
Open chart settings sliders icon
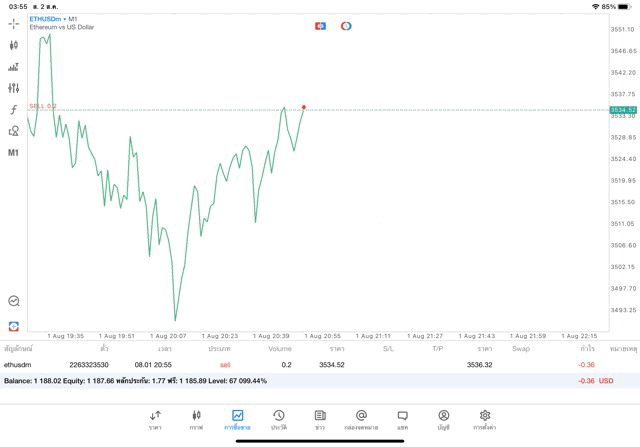pyautogui.click(x=13, y=88)
